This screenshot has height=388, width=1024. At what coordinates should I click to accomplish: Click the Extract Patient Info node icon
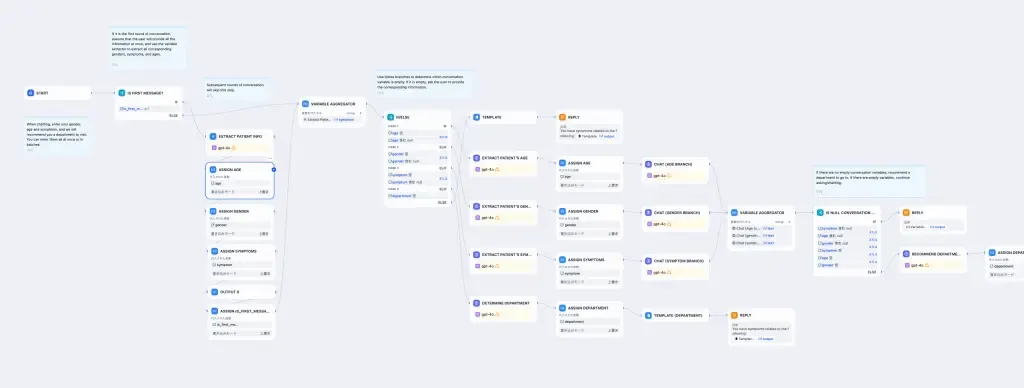(214, 136)
